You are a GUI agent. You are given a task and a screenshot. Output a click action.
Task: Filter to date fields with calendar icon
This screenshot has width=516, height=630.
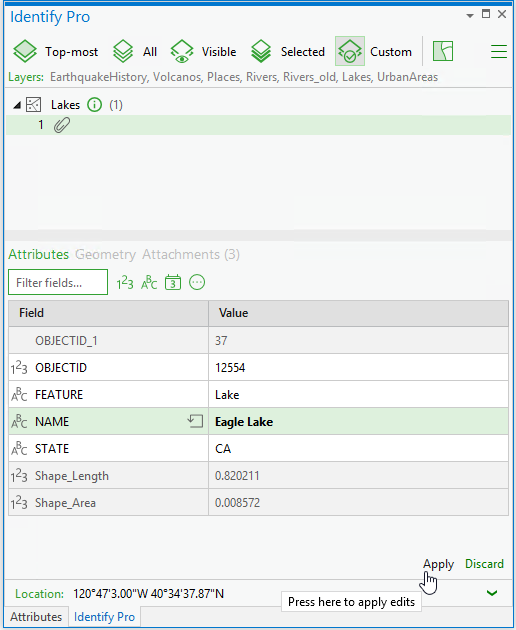pyautogui.click(x=173, y=282)
